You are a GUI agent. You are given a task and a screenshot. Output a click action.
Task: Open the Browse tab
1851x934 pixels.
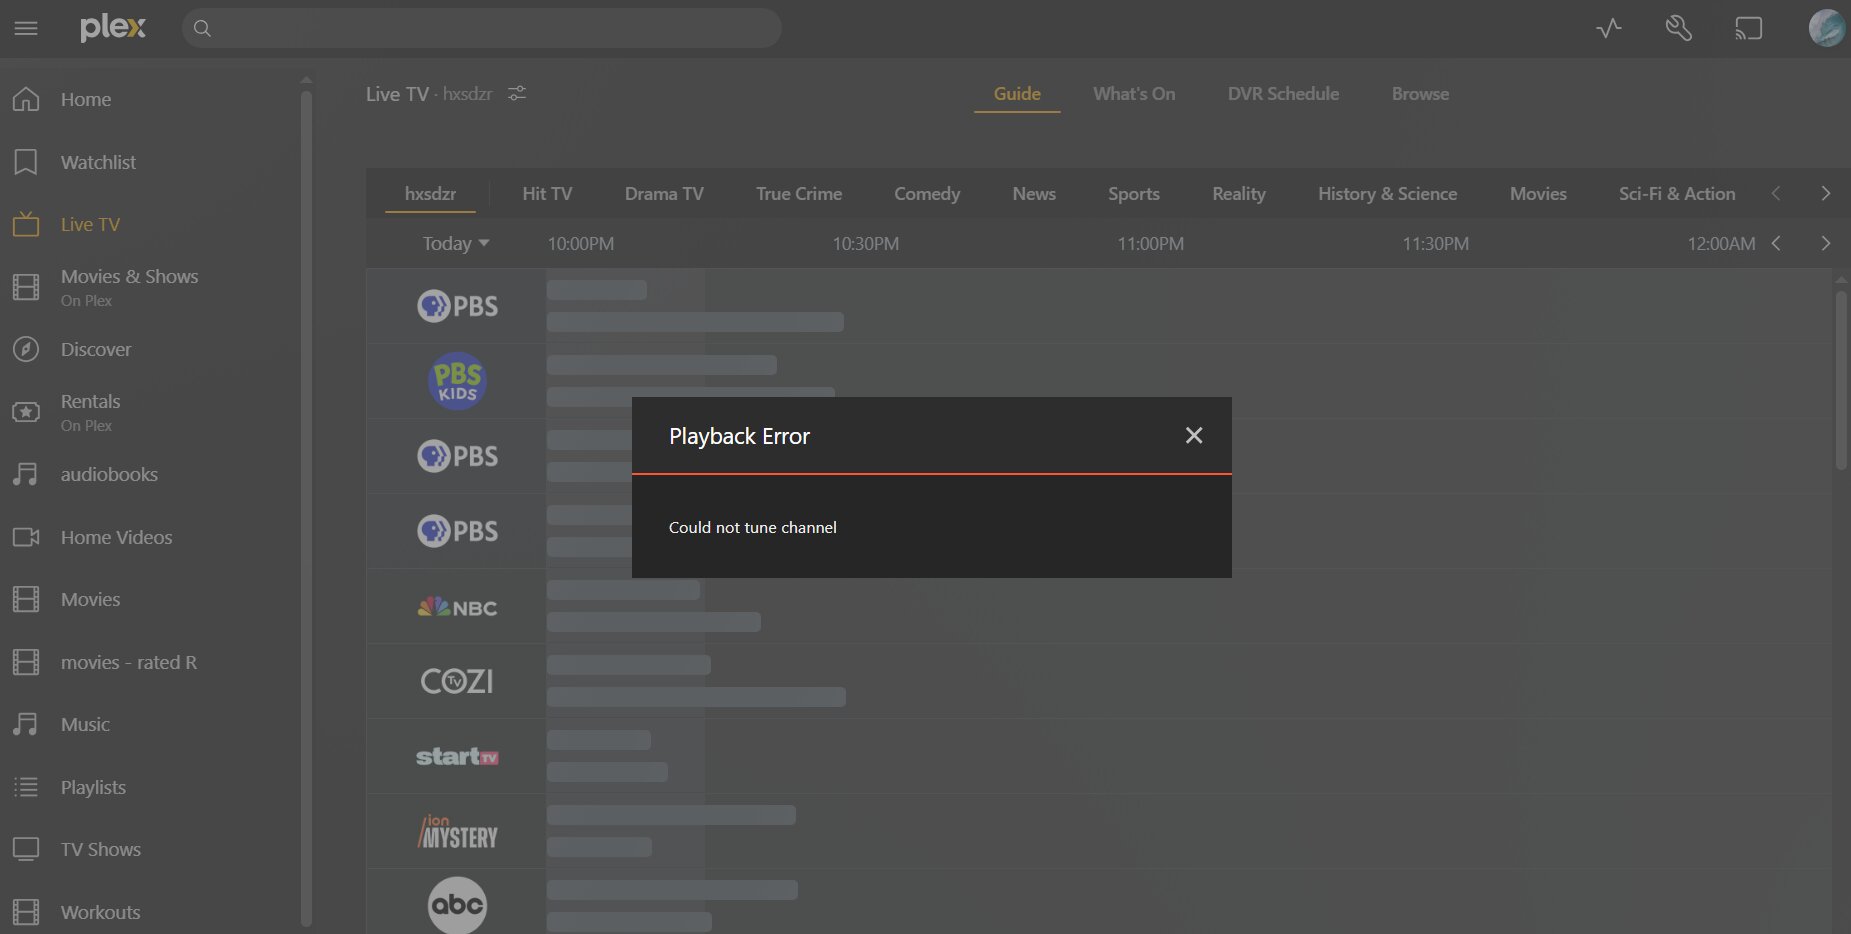[1420, 93]
